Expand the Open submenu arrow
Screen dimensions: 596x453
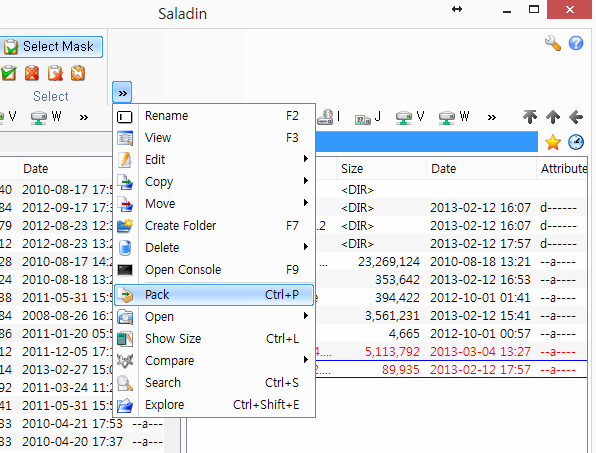click(306, 316)
